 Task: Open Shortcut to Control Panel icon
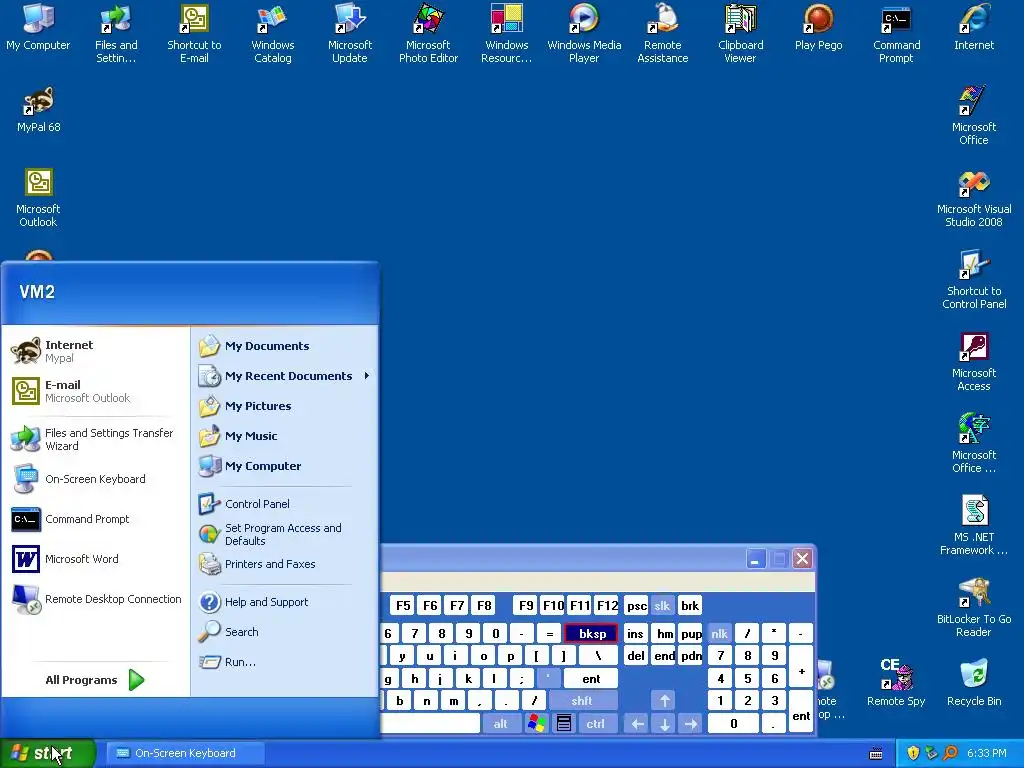(974, 280)
